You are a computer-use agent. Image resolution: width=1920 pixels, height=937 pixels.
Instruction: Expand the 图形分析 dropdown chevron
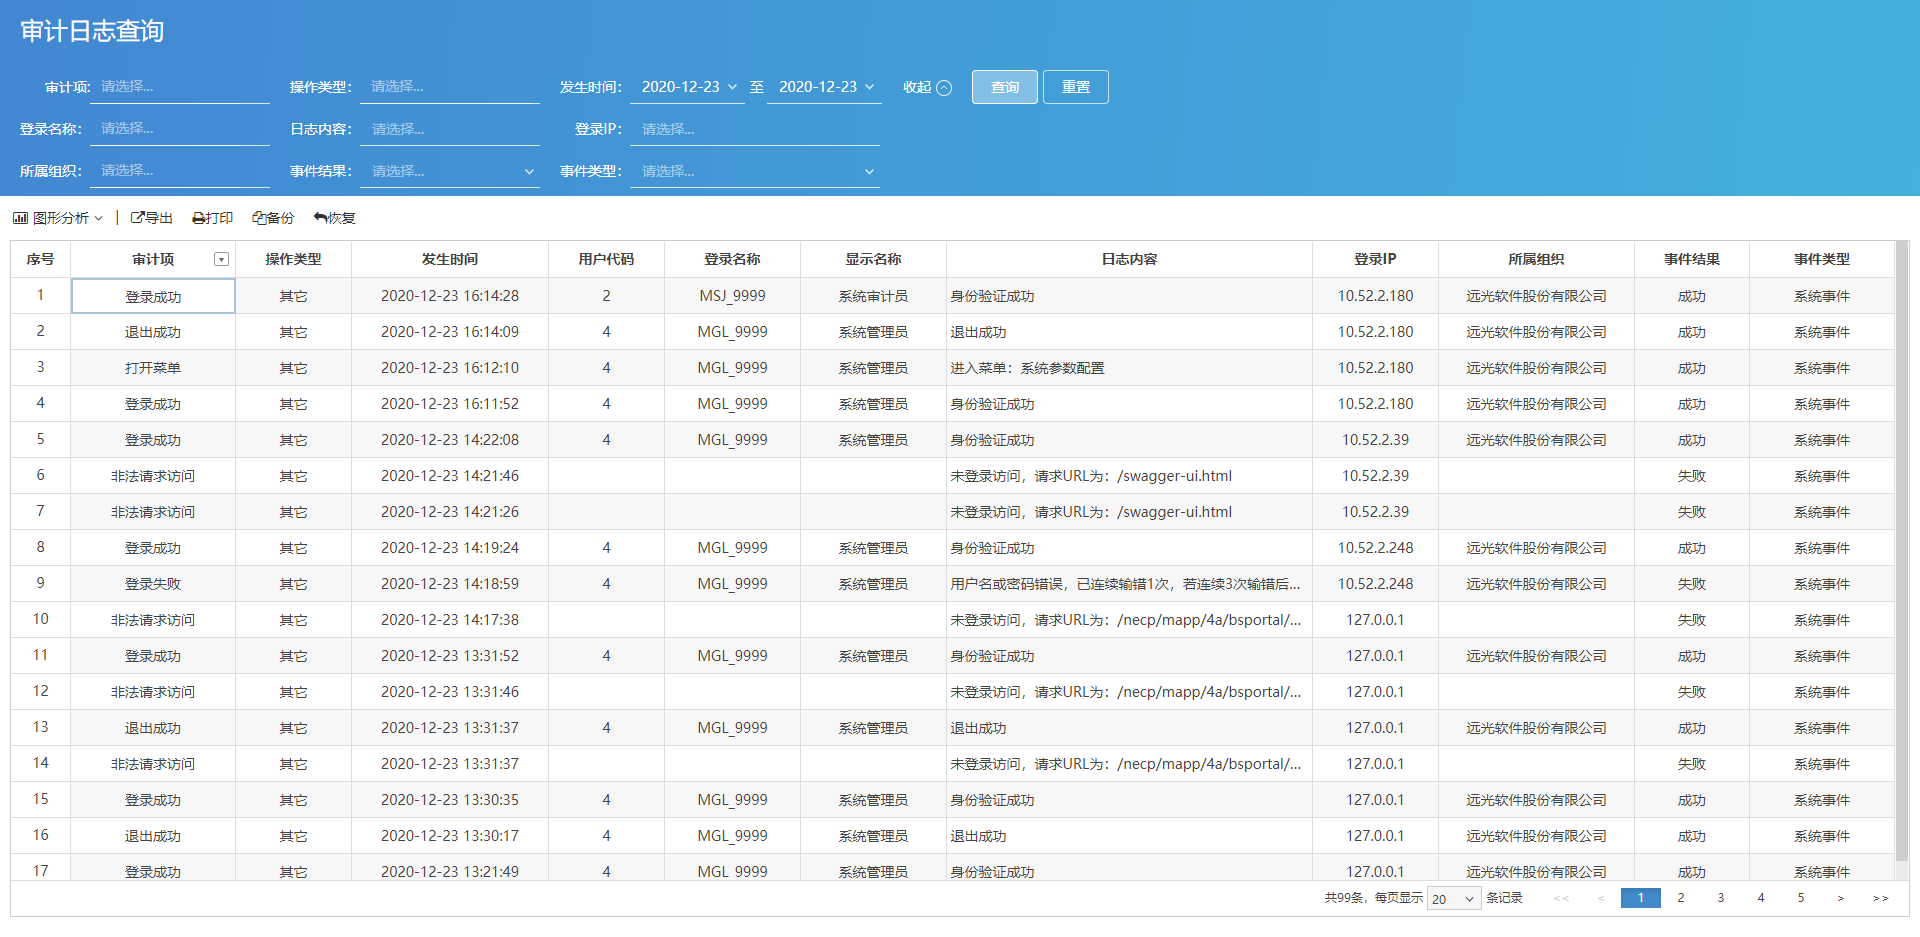pos(99,217)
